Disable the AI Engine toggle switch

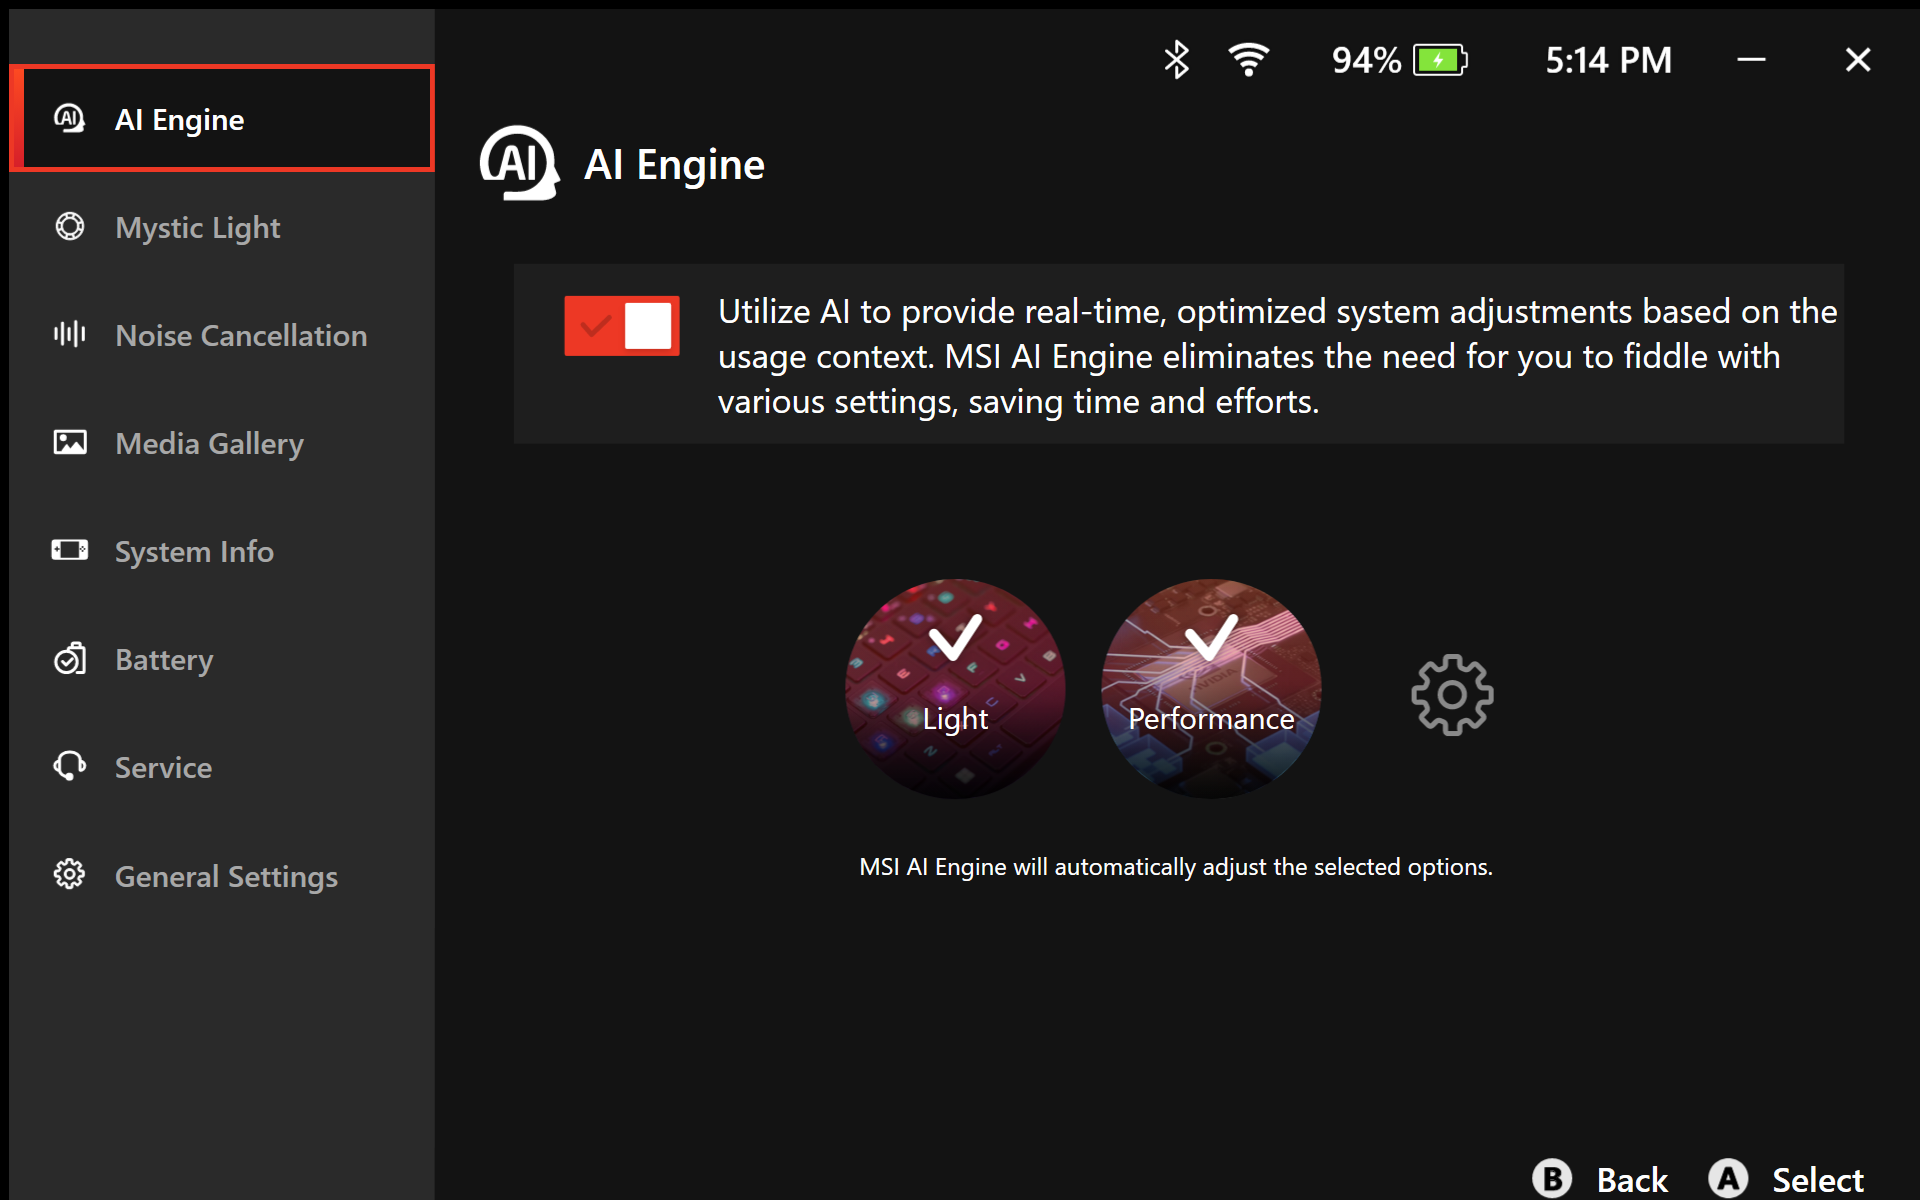[x=621, y=326]
